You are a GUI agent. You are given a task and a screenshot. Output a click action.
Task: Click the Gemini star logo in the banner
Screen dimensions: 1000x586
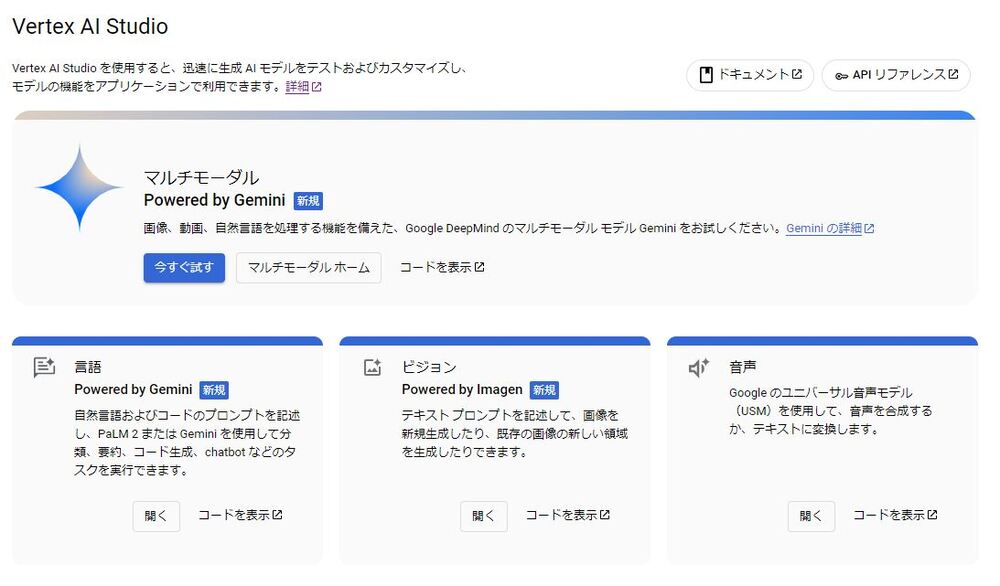pyautogui.click(x=79, y=190)
